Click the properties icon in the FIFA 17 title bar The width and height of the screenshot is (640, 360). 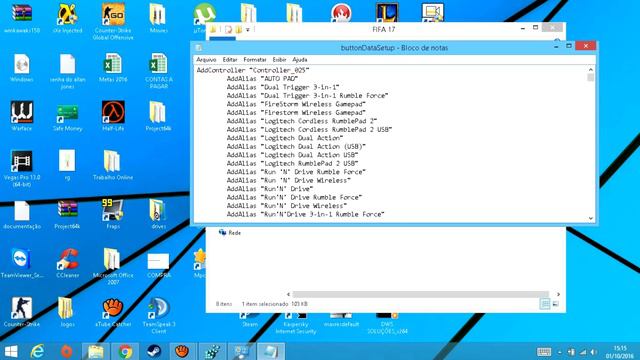coord(229,29)
